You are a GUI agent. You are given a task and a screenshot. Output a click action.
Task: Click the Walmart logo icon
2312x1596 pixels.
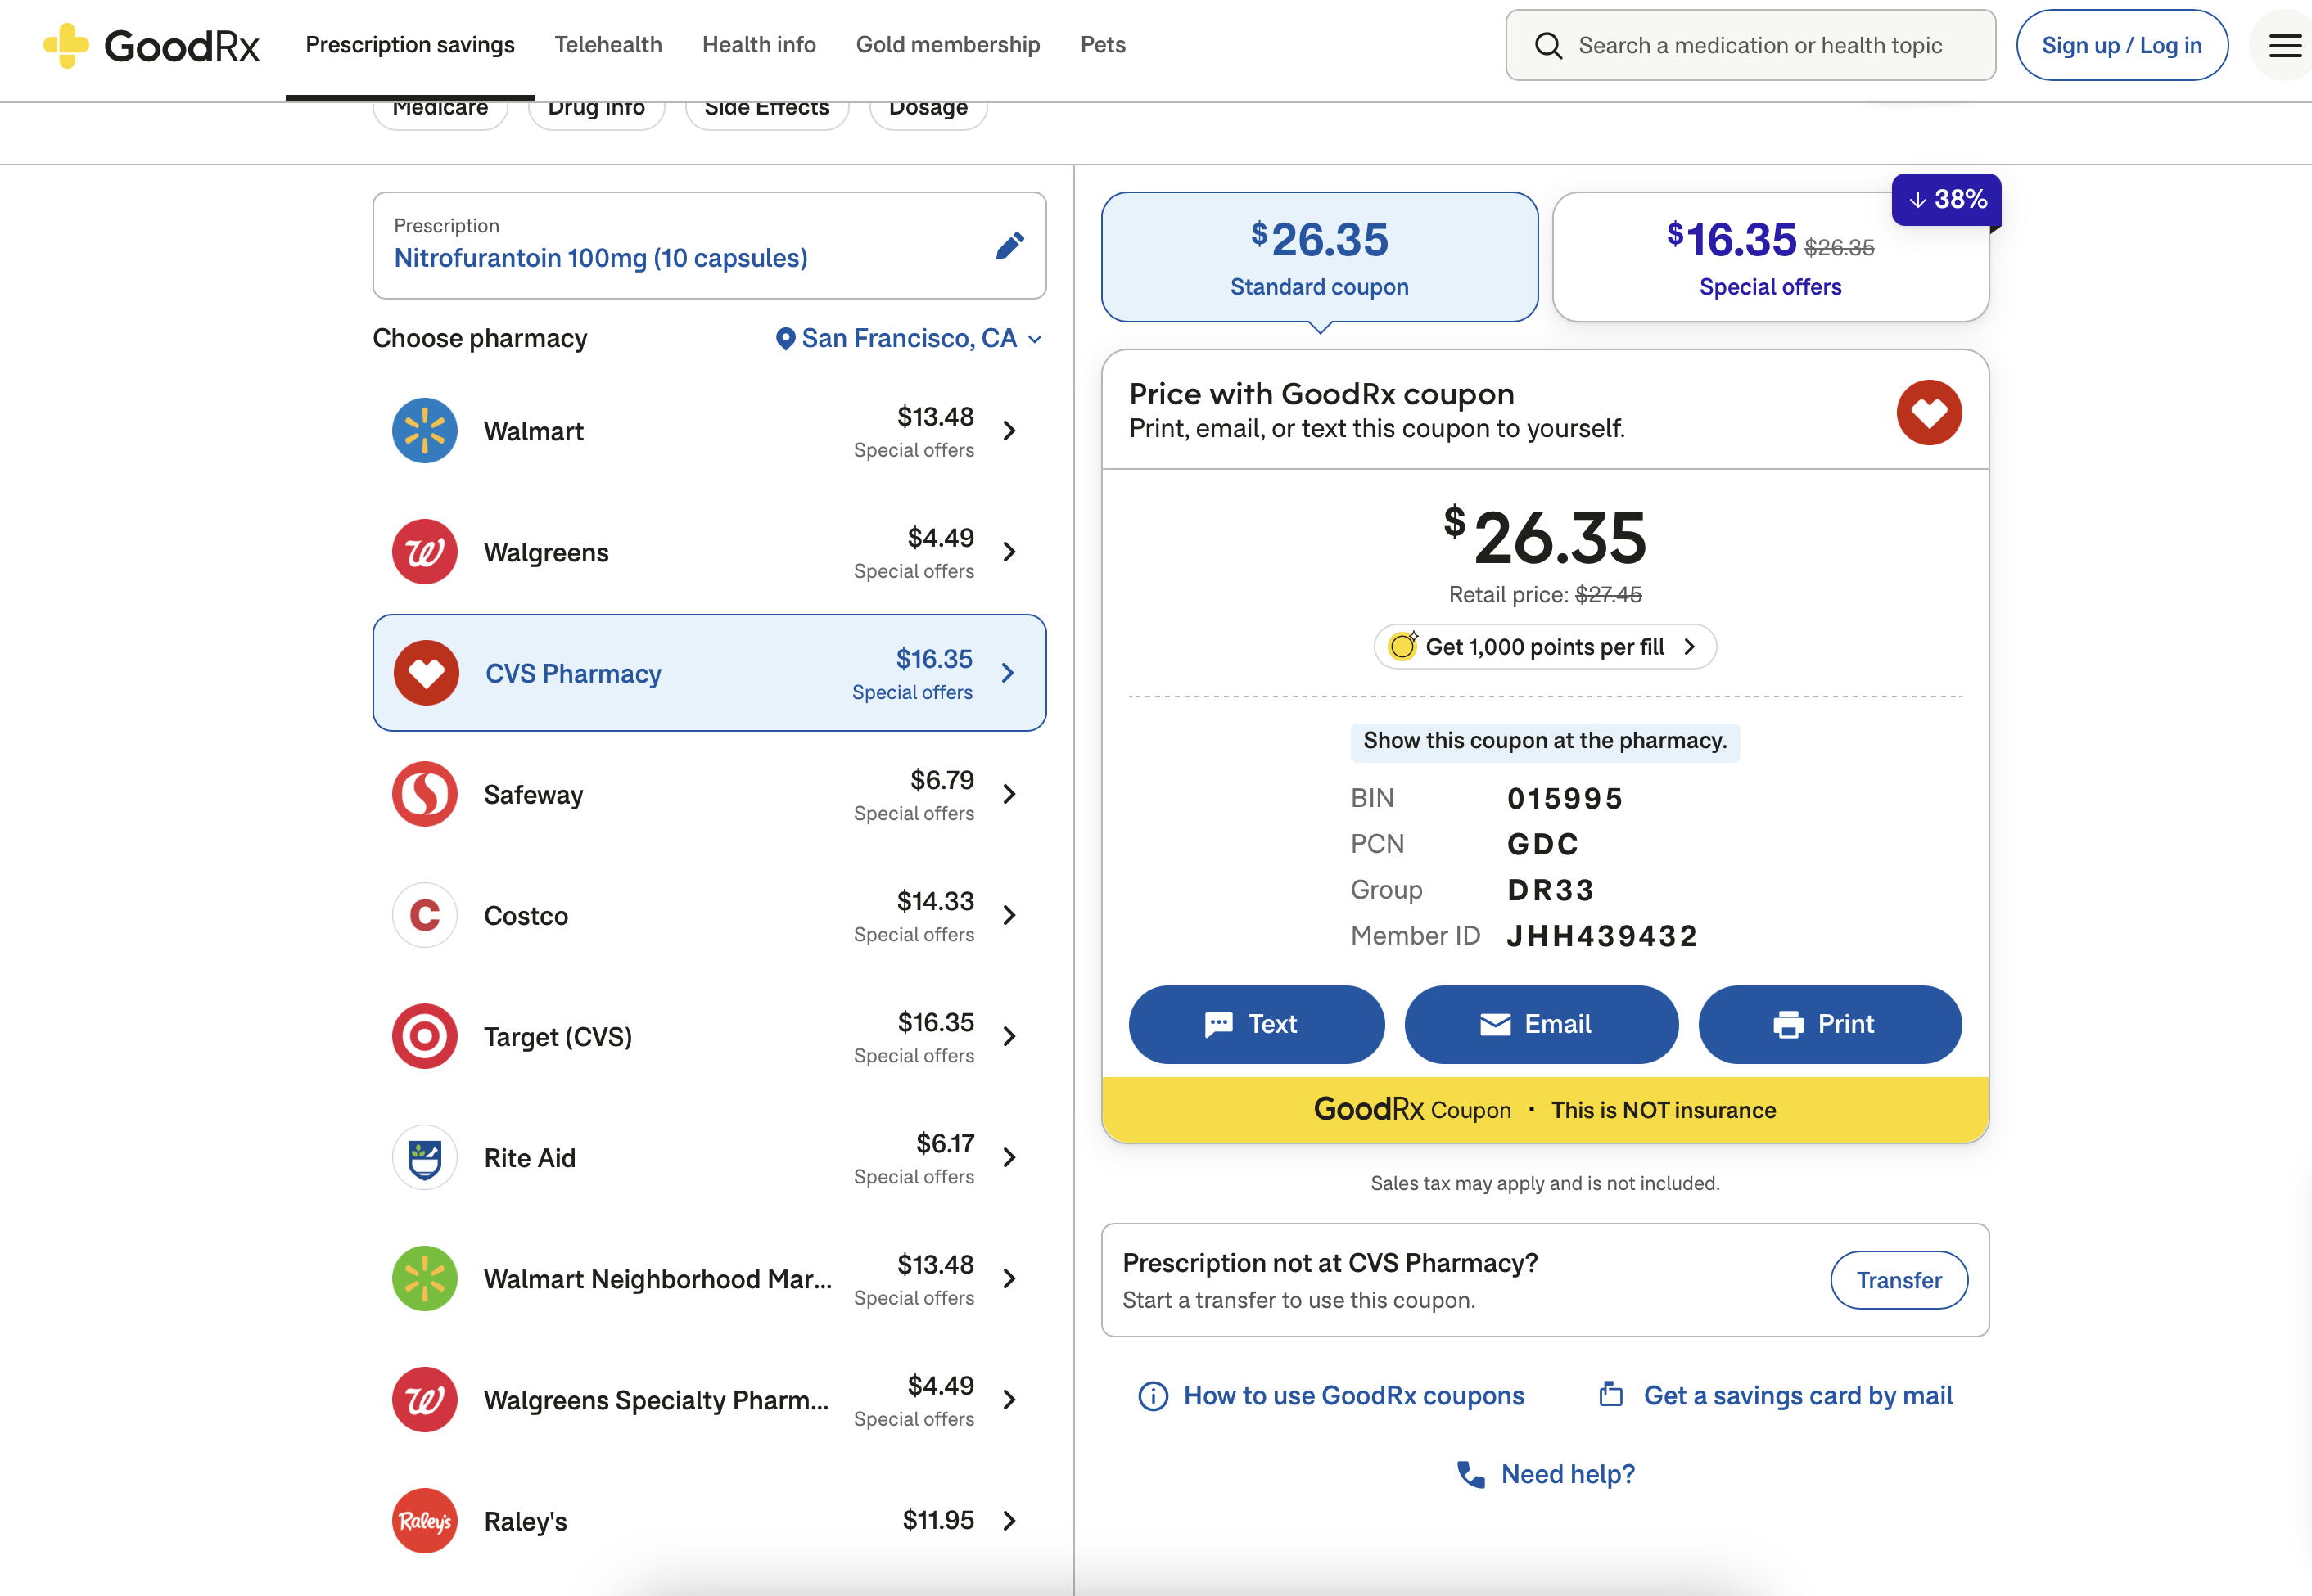click(424, 431)
